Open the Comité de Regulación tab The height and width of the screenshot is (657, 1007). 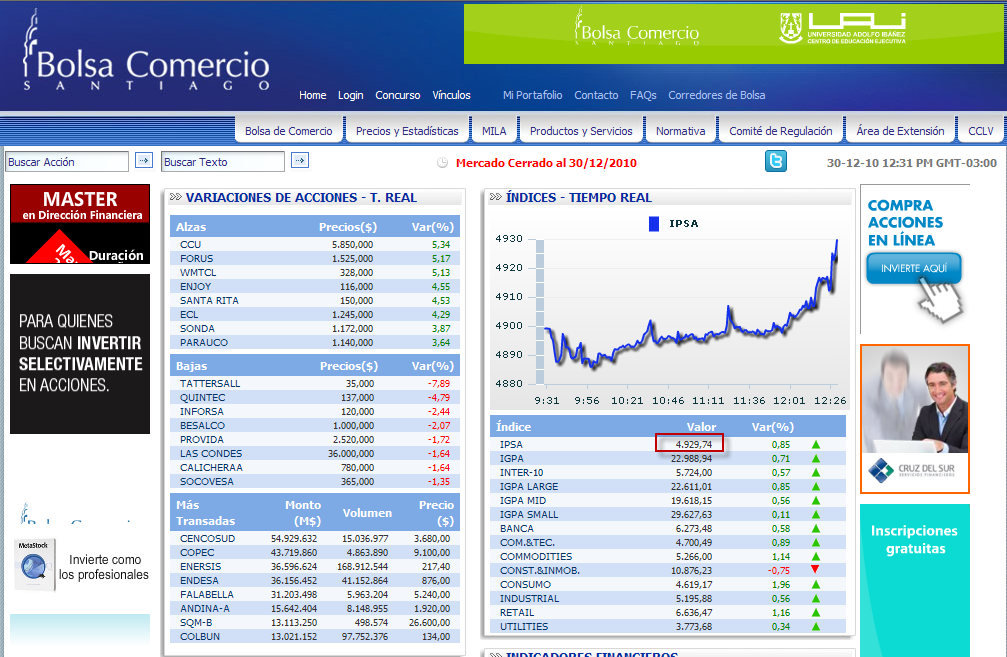pos(780,131)
